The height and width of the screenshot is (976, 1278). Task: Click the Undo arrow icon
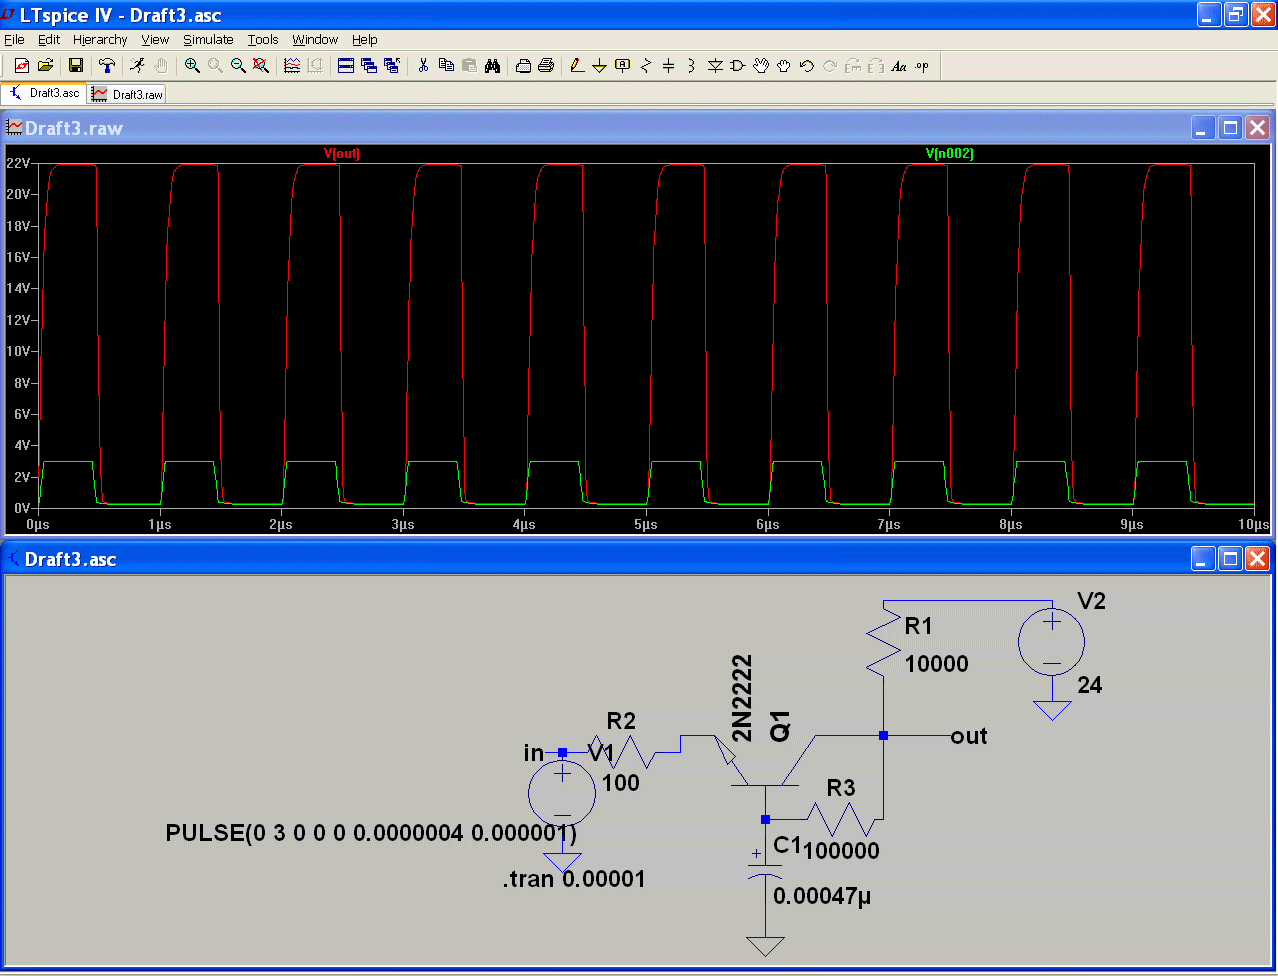click(x=806, y=66)
